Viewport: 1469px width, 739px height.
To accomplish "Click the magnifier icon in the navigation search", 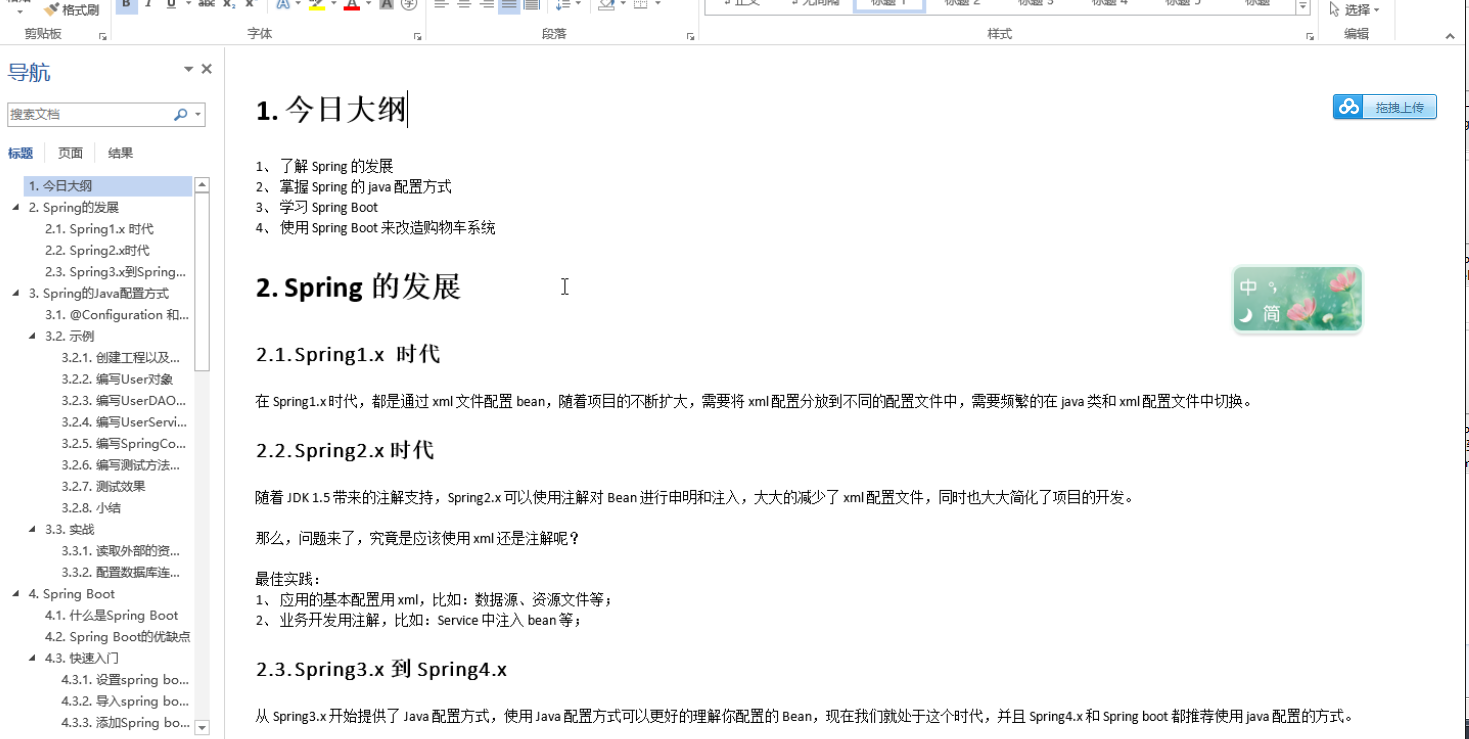I will pyautogui.click(x=181, y=115).
